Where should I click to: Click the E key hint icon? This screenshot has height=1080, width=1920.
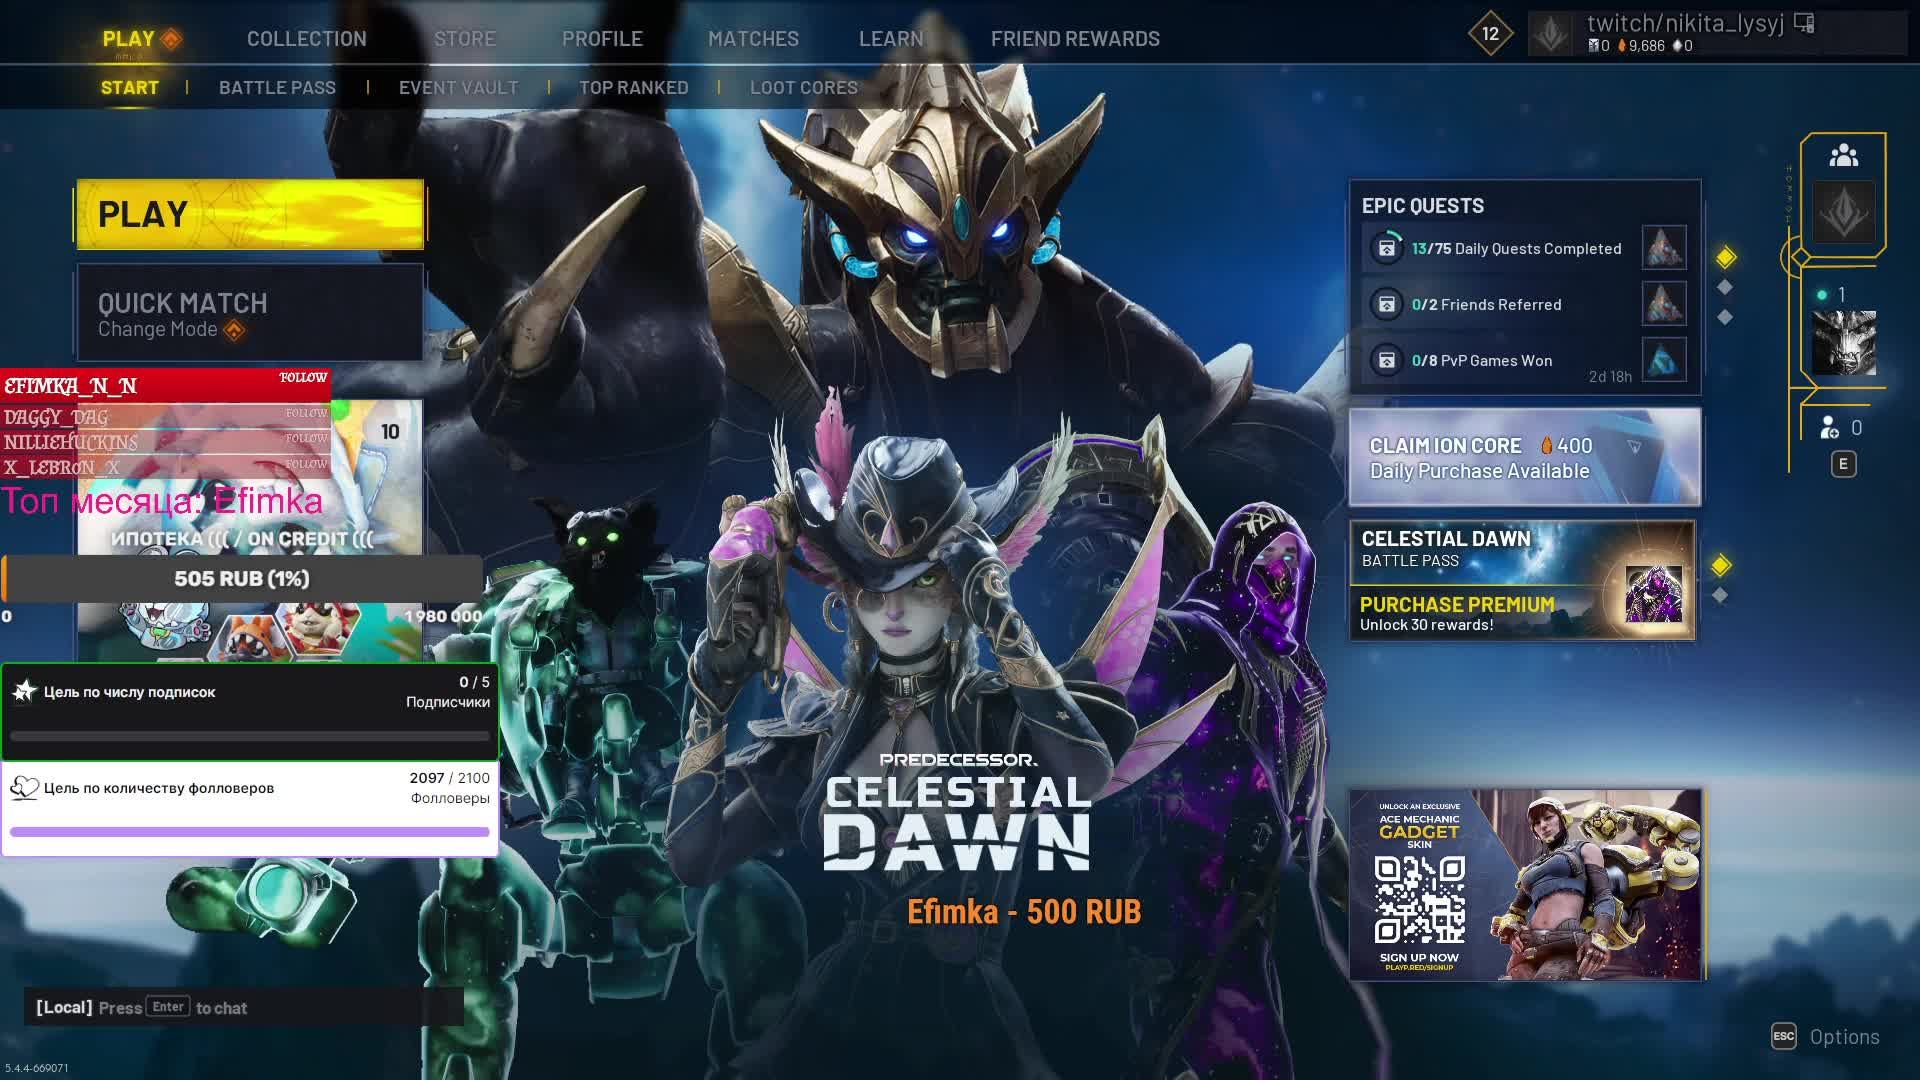click(1843, 464)
